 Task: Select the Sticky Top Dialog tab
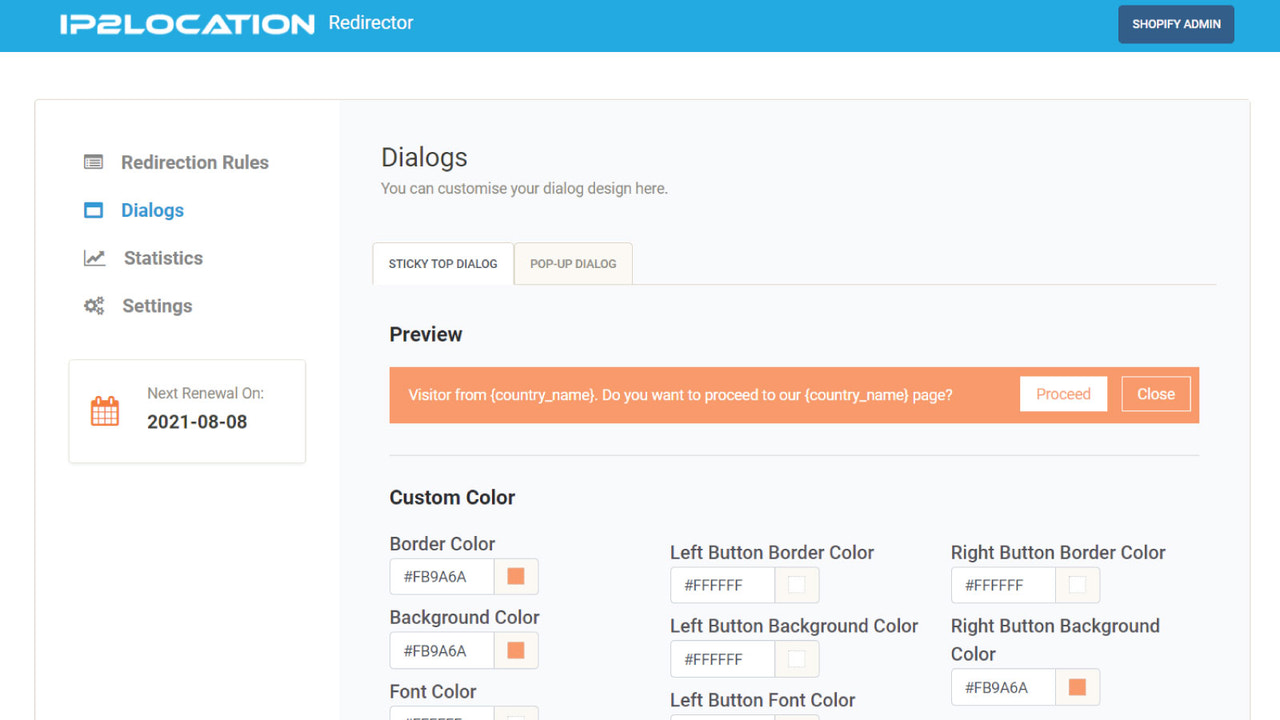[x=442, y=263]
